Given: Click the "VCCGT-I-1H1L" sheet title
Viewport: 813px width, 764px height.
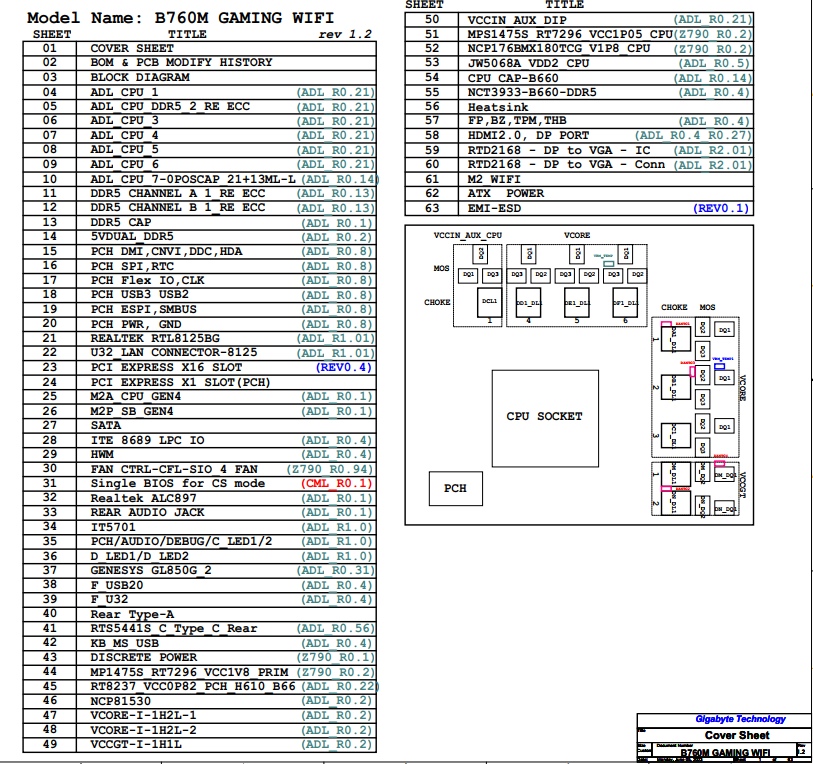Looking at the screenshot, I should point(136,744).
